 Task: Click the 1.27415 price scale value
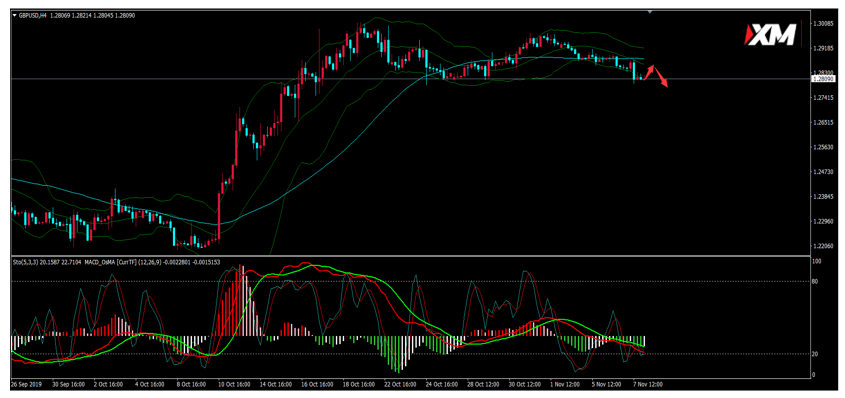822,97
